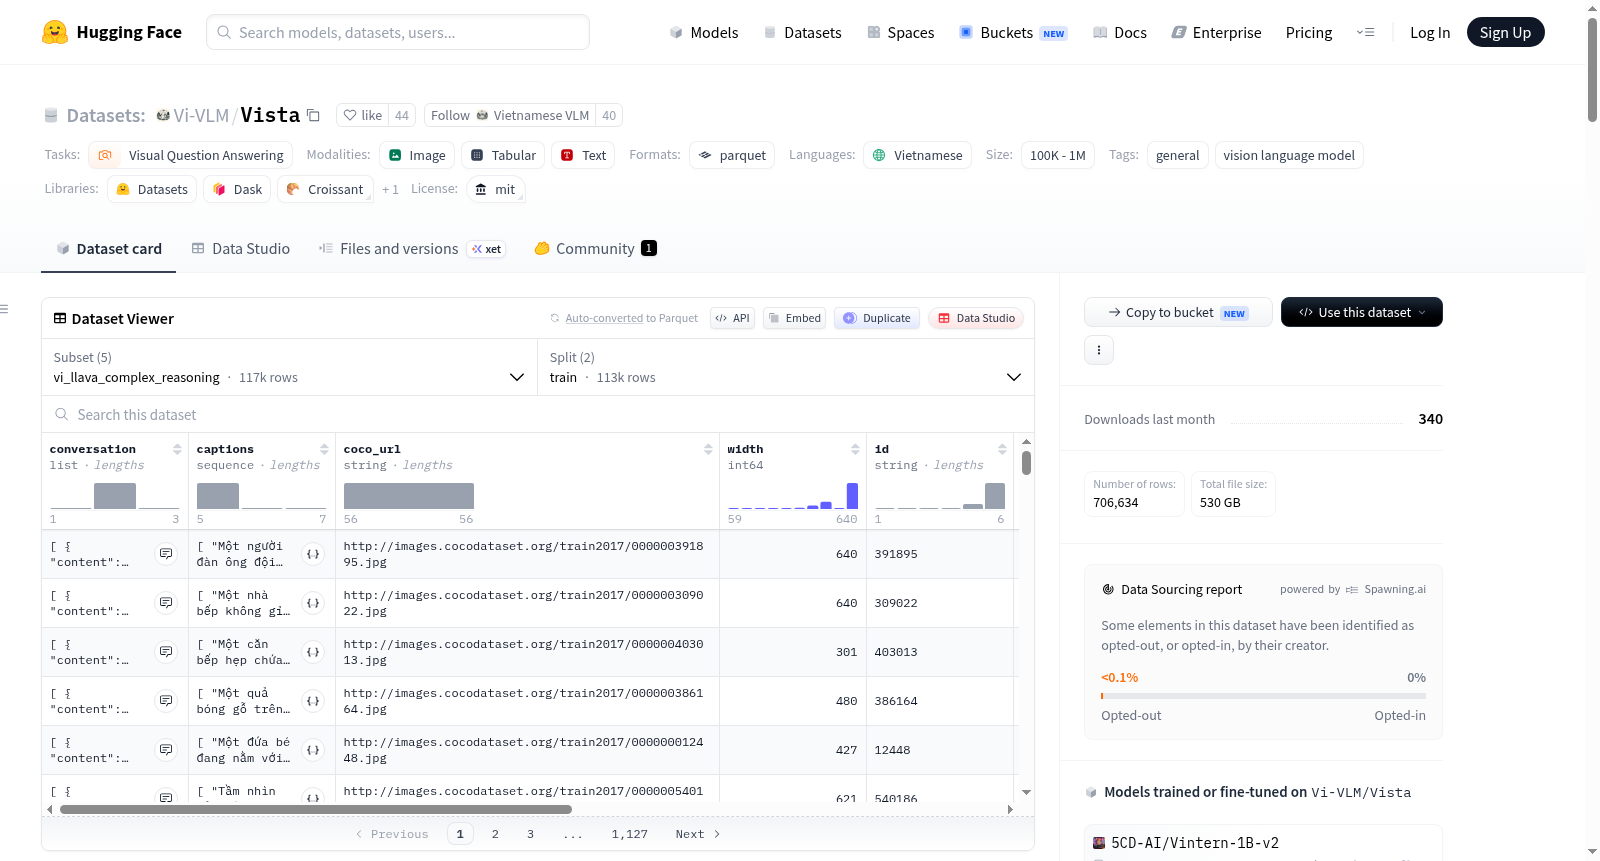
Task: Click the table vertical scrollbar thumb
Action: pyautogui.click(x=1026, y=463)
